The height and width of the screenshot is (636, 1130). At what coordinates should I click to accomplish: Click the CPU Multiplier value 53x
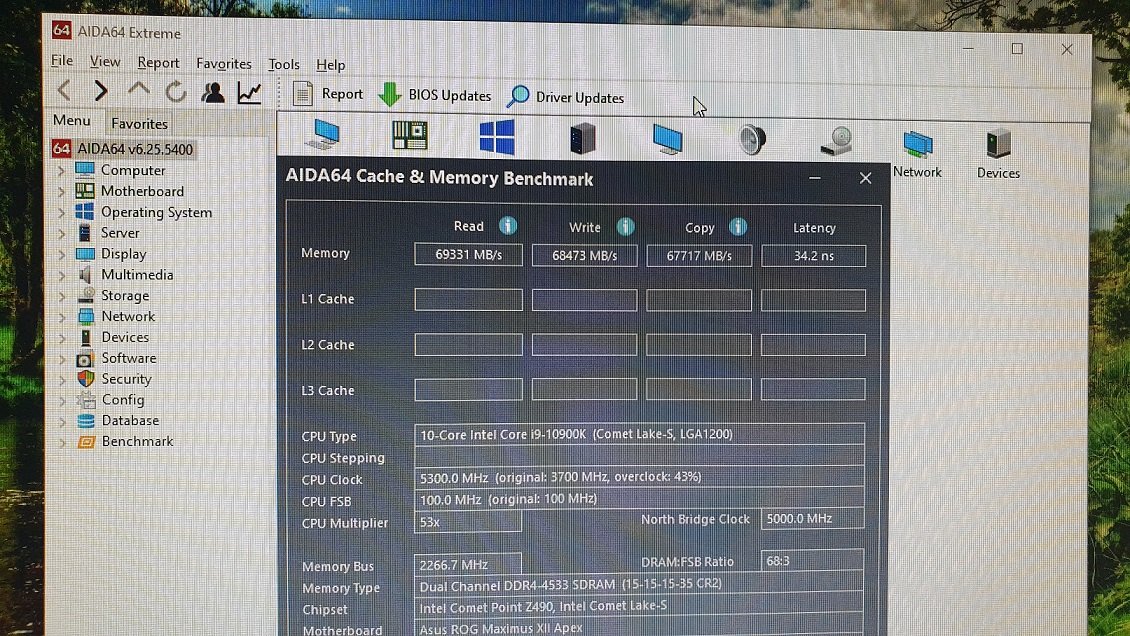(468, 522)
